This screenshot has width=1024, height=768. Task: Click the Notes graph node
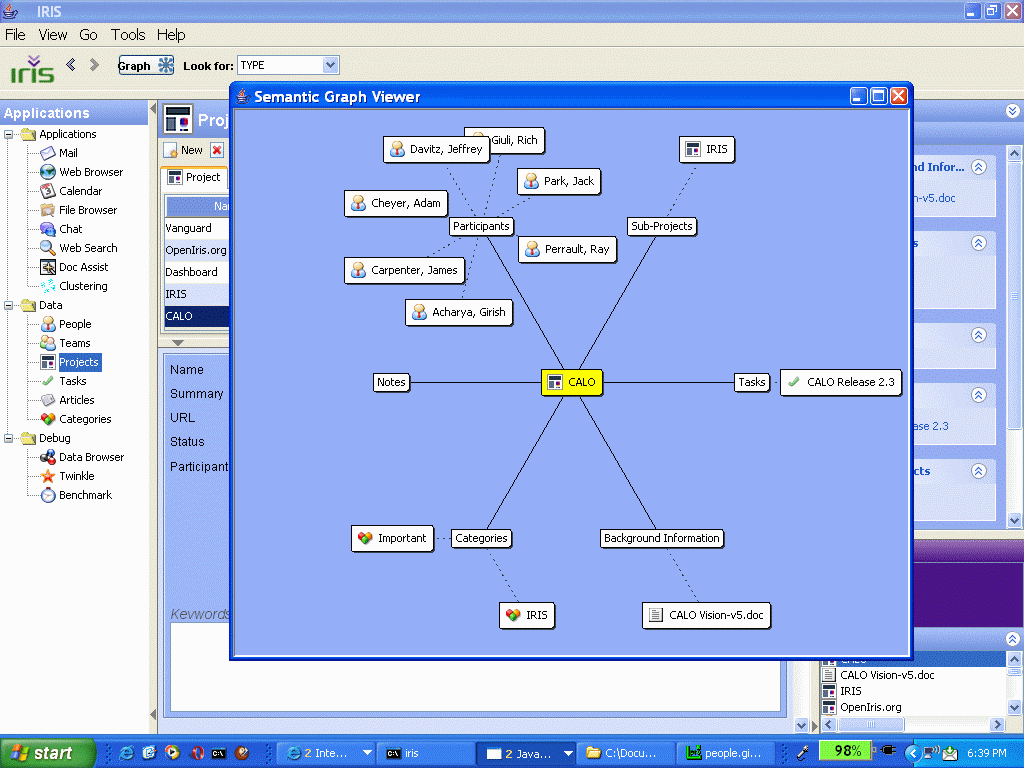pyautogui.click(x=391, y=383)
